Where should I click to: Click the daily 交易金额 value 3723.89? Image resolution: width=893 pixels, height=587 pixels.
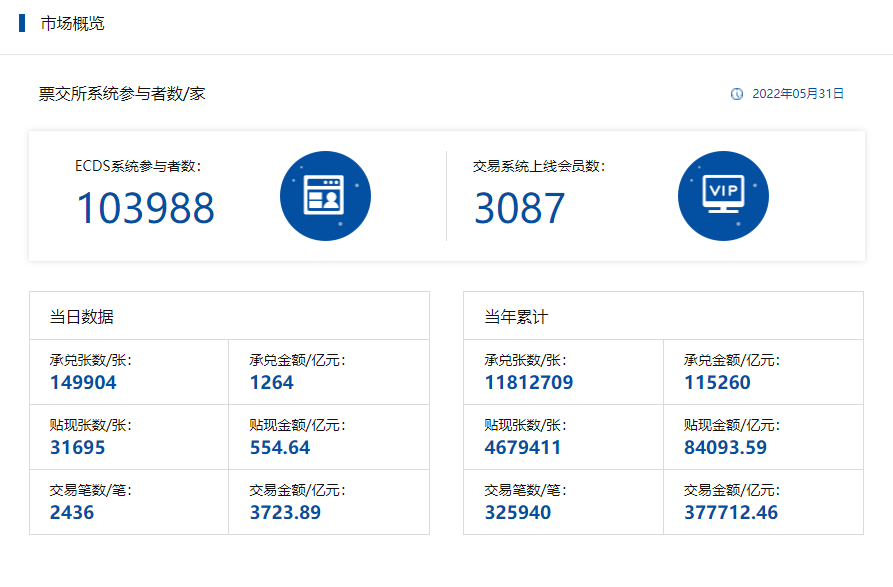285,512
